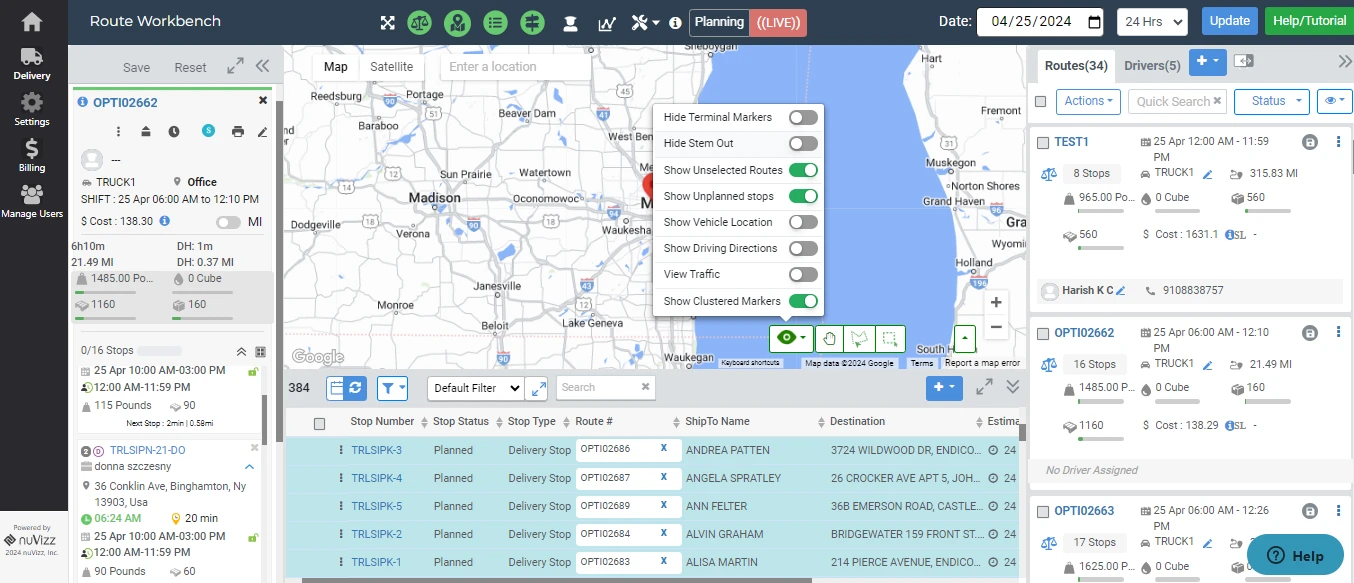Screen dimensions: 1354x583
Task: Click the blue Update button
Action: coord(1229,21)
